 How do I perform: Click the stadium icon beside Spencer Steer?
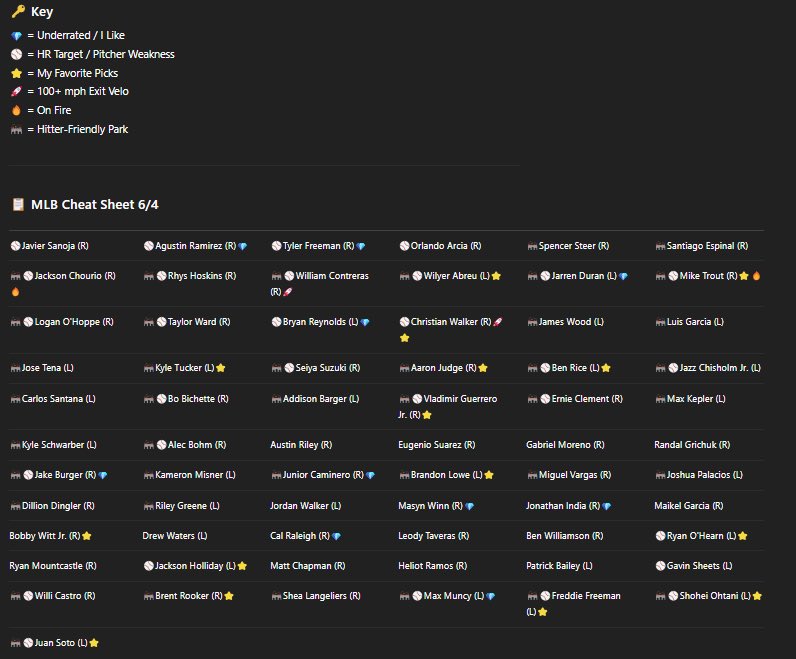coord(532,246)
